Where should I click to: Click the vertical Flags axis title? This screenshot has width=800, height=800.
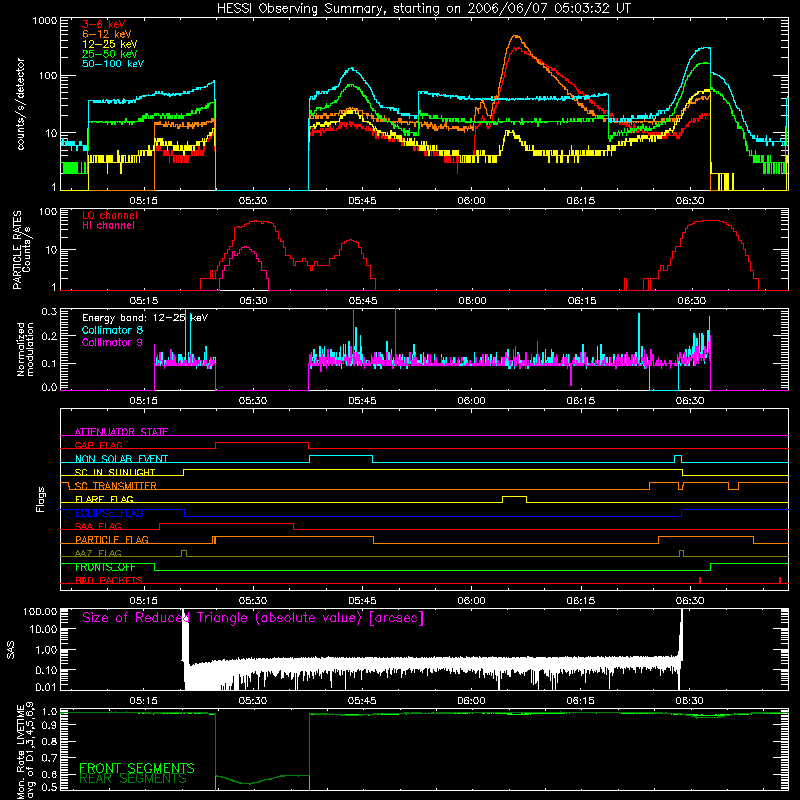click(41, 499)
